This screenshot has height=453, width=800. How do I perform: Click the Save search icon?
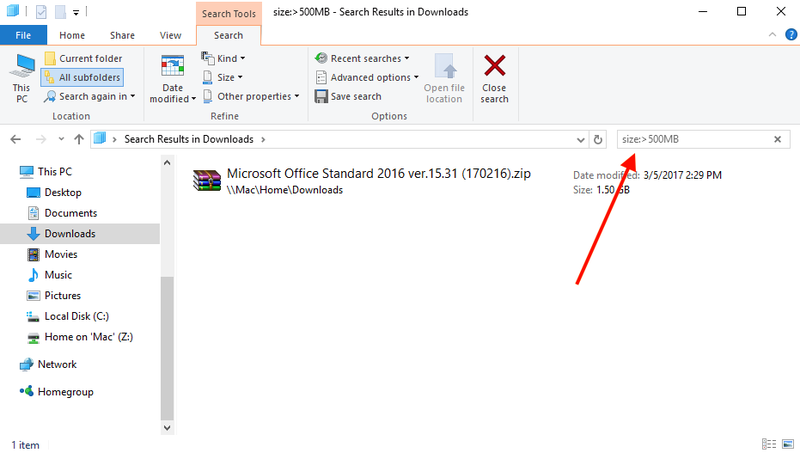322,96
